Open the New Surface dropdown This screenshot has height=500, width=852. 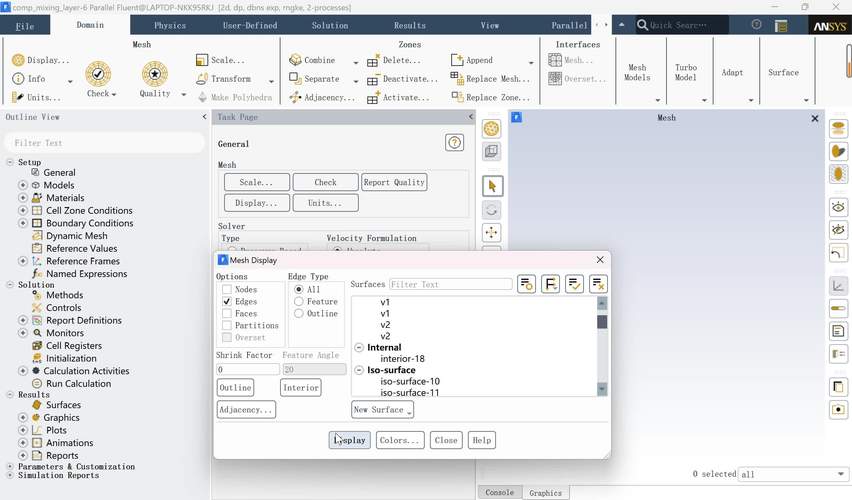pos(383,409)
